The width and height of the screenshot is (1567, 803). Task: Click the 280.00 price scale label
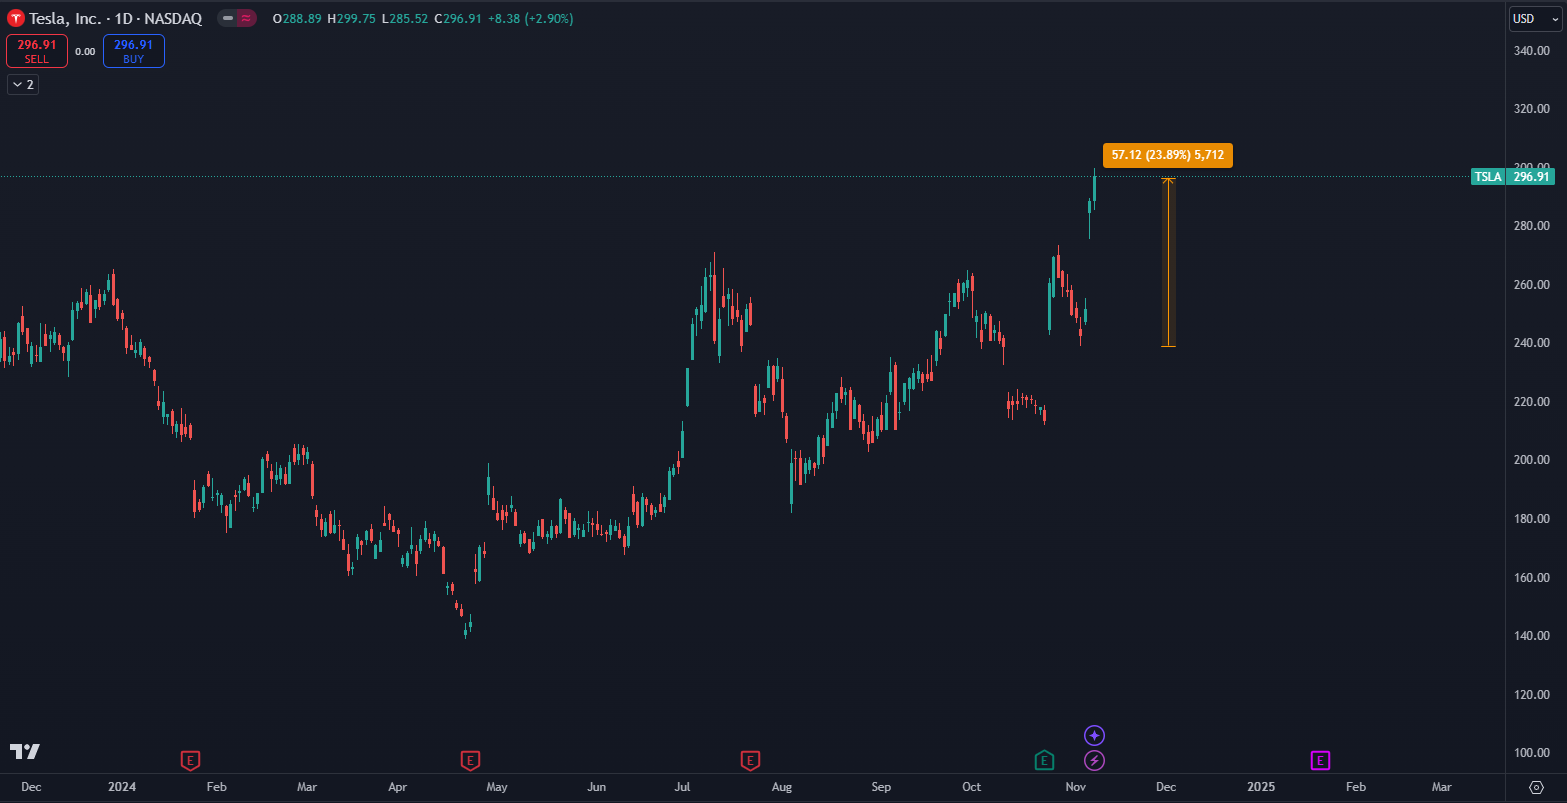(1531, 226)
